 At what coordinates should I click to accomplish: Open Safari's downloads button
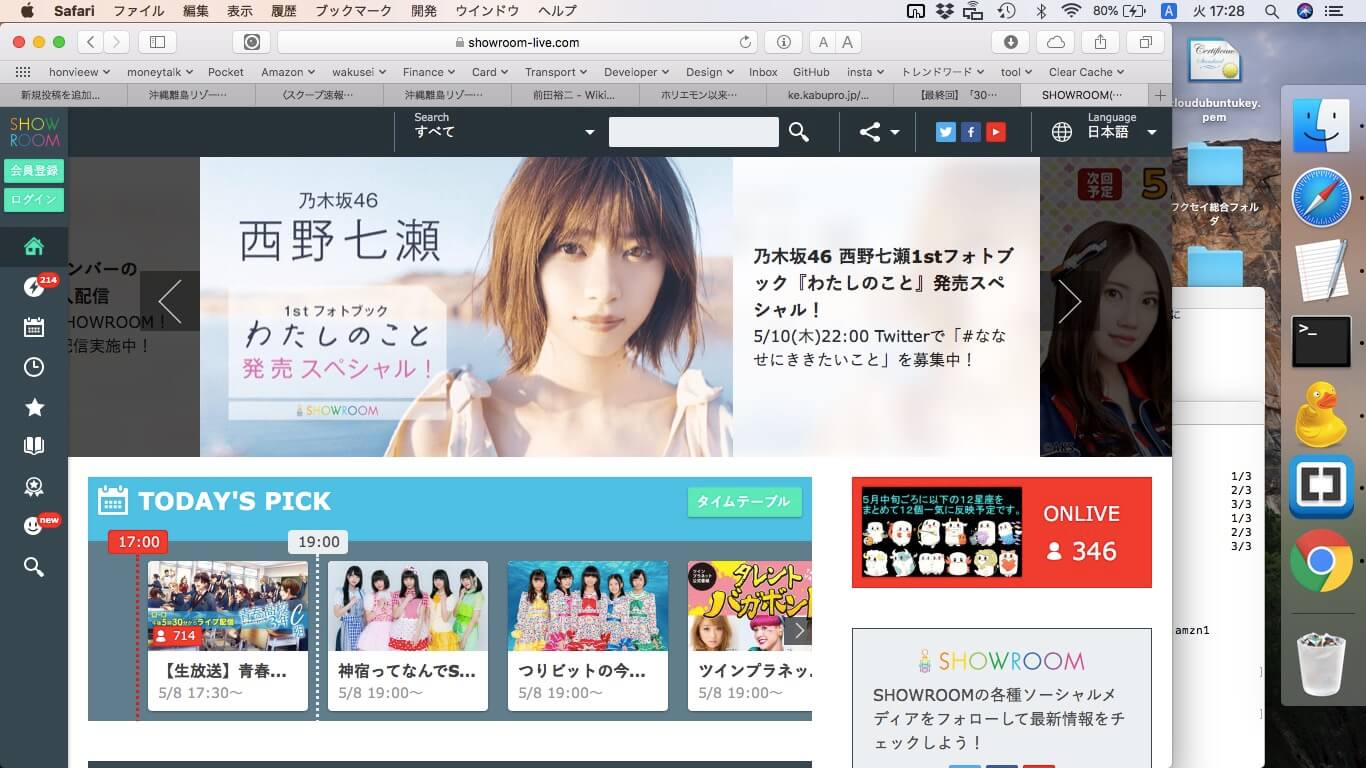pyautogui.click(x=1011, y=42)
